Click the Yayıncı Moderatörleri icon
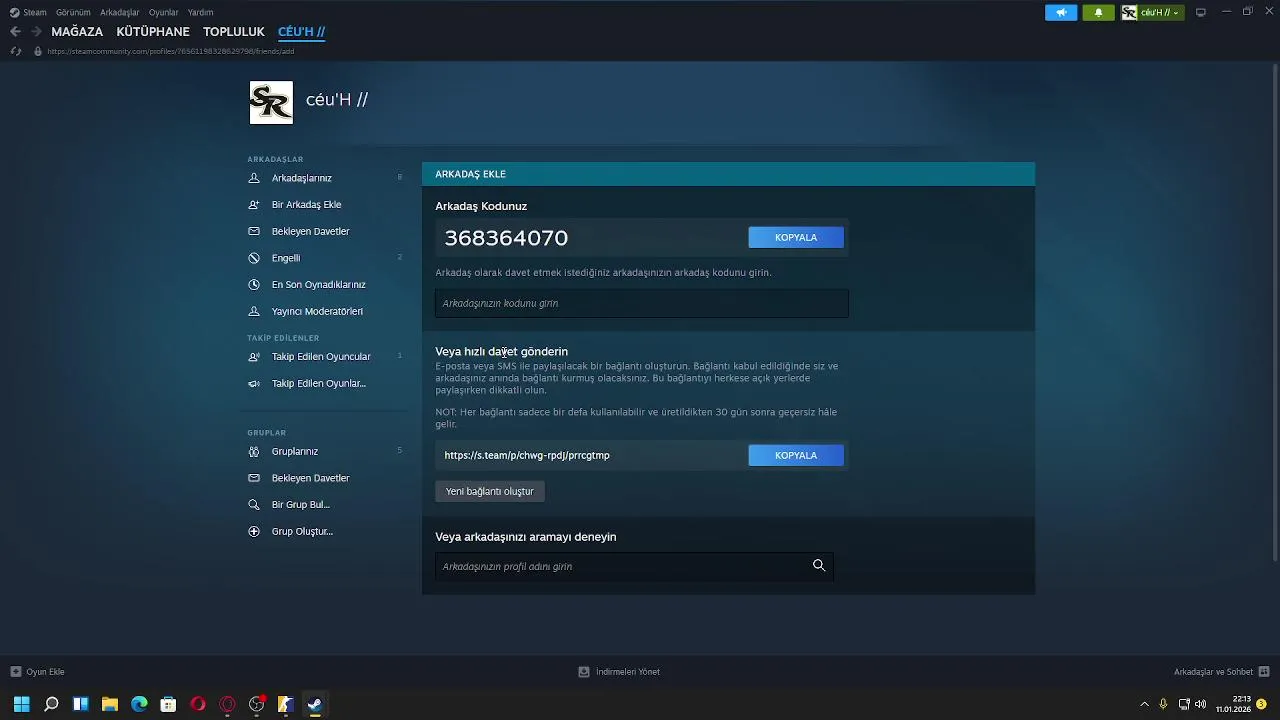This screenshot has height=720, width=1280. (254, 311)
